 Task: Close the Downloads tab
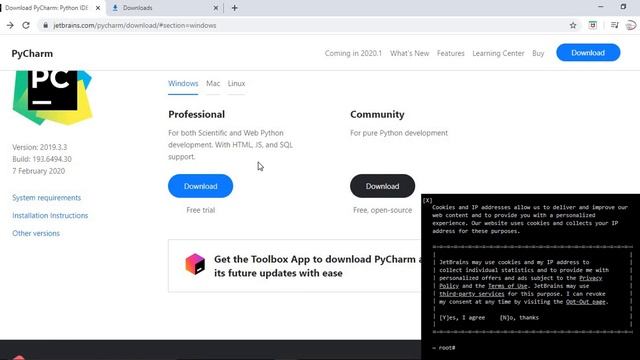point(216,8)
